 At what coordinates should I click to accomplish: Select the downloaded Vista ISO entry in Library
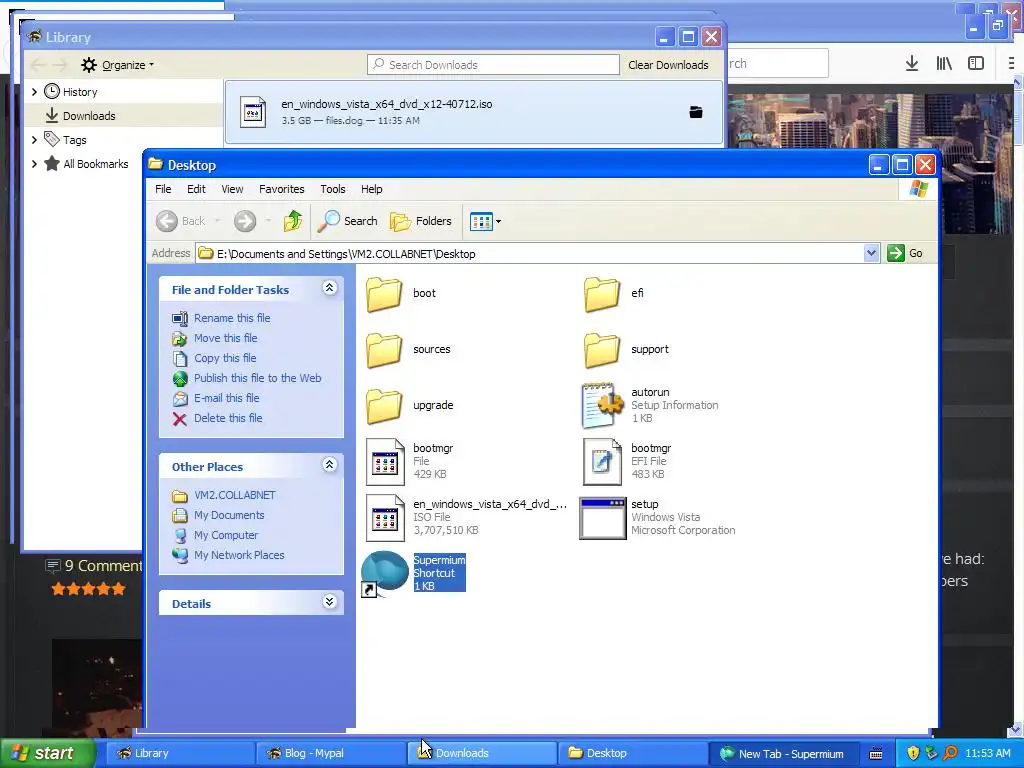pyautogui.click(x=474, y=112)
